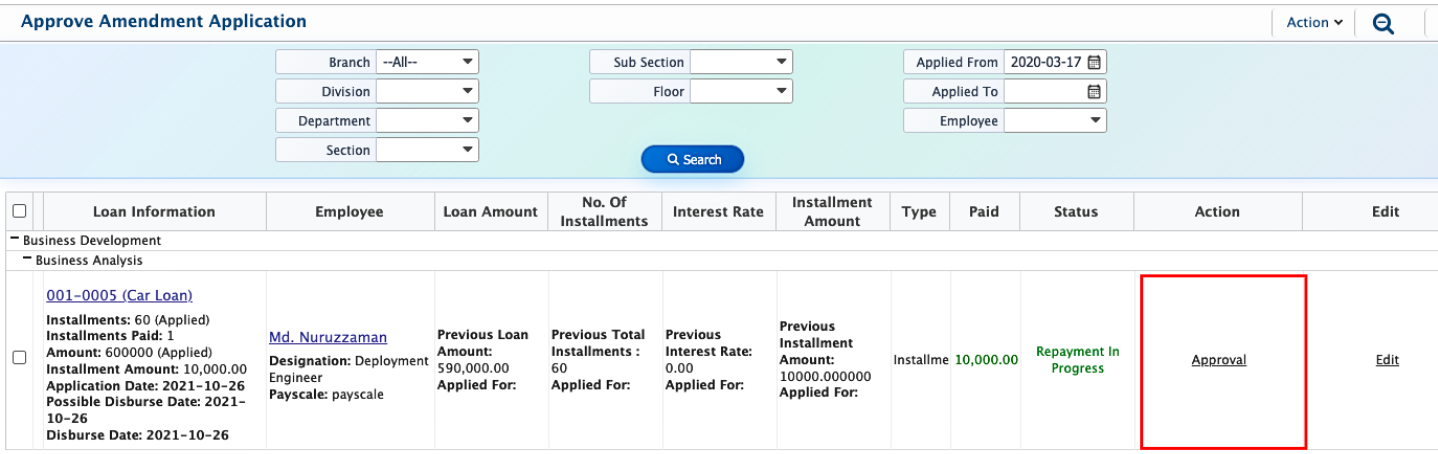Open the 001-0005 (Car Loan) link
1438x454 pixels.
[x=119, y=295]
